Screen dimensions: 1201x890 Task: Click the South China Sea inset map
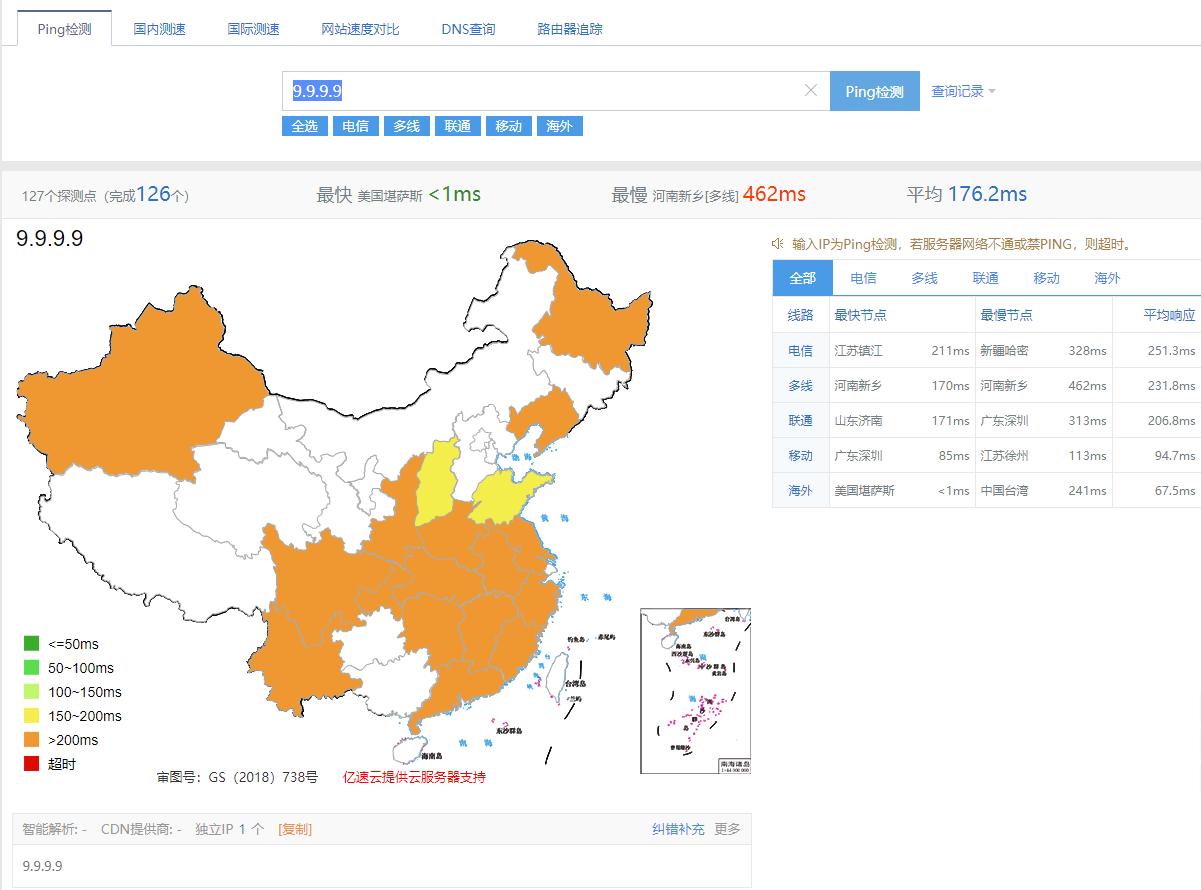[695, 690]
